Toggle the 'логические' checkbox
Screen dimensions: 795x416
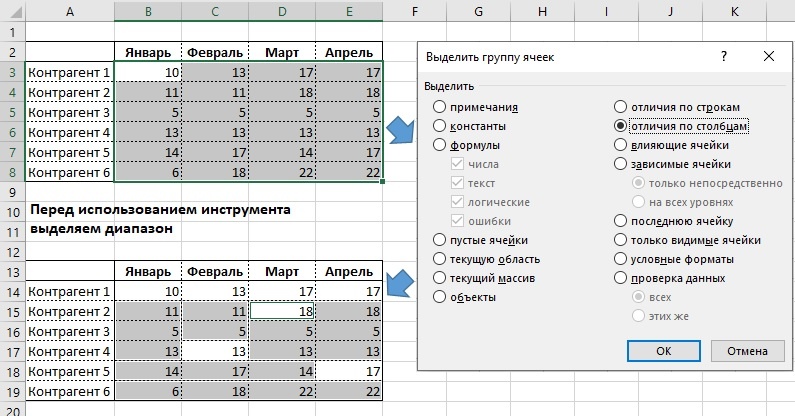point(457,202)
